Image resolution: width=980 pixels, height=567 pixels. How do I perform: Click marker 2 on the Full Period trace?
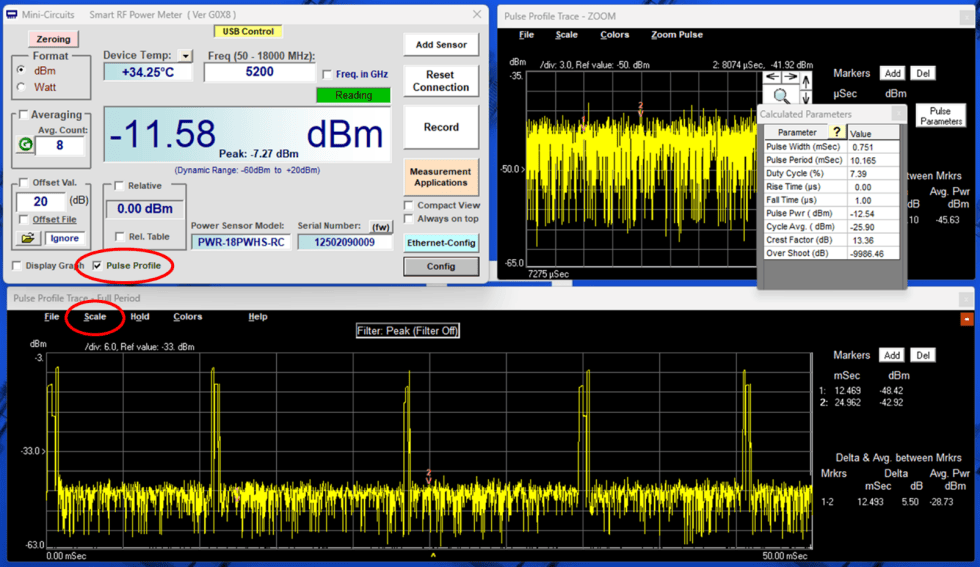coord(429,476)
